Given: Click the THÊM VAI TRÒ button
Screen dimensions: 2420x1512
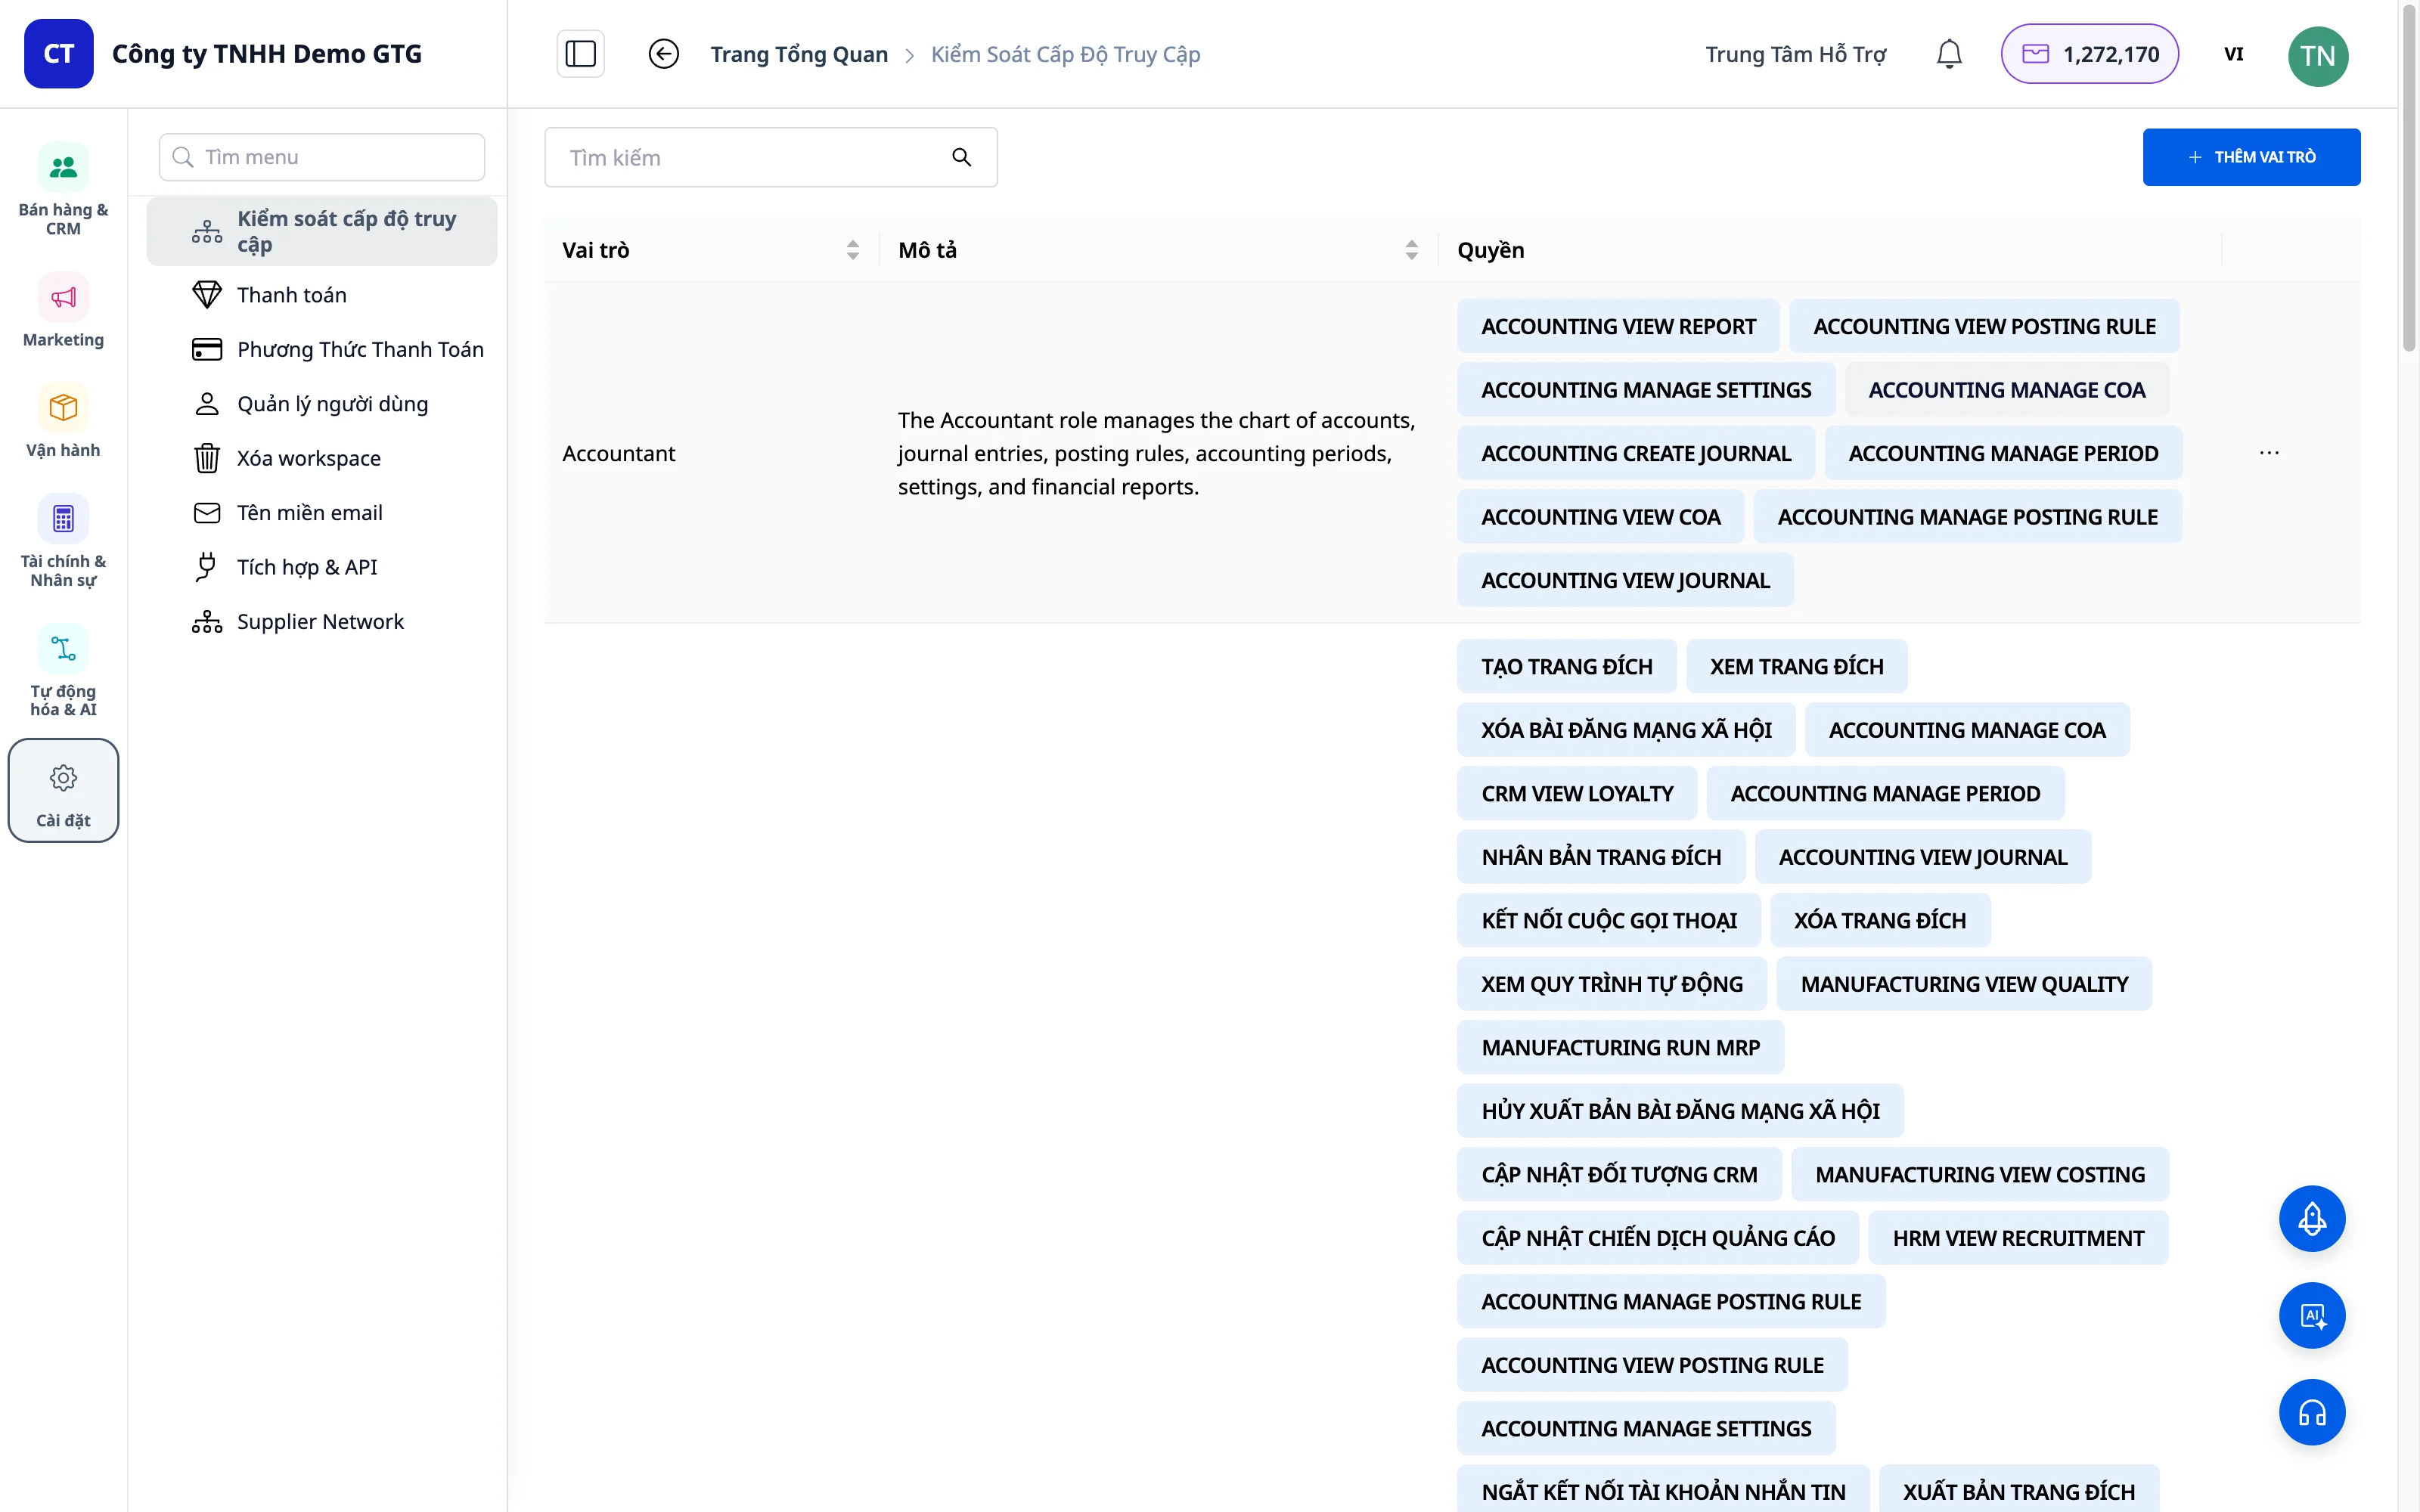Looking at the screenshot, I should 2251,157.
